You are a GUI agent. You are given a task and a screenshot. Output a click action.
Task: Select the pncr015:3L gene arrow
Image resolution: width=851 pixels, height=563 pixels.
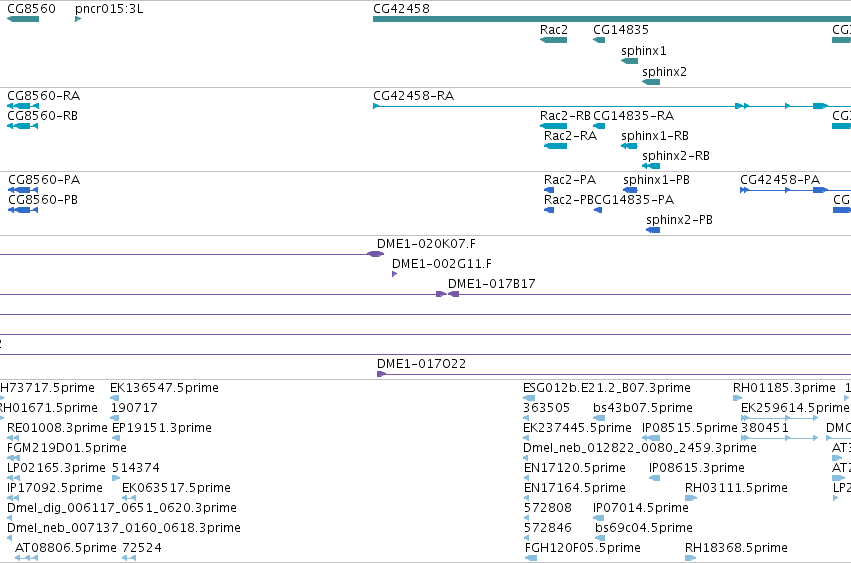(78, 19)
